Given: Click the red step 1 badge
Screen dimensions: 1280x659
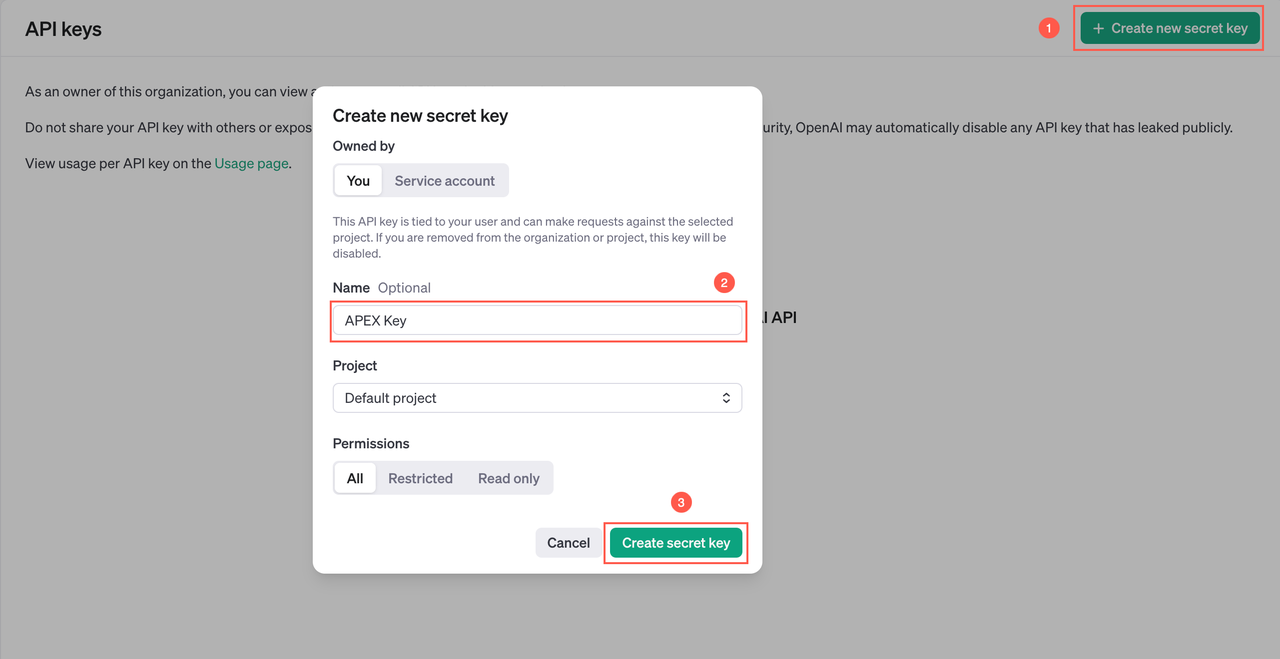Looking at the screenshot, I should 1048,29.
